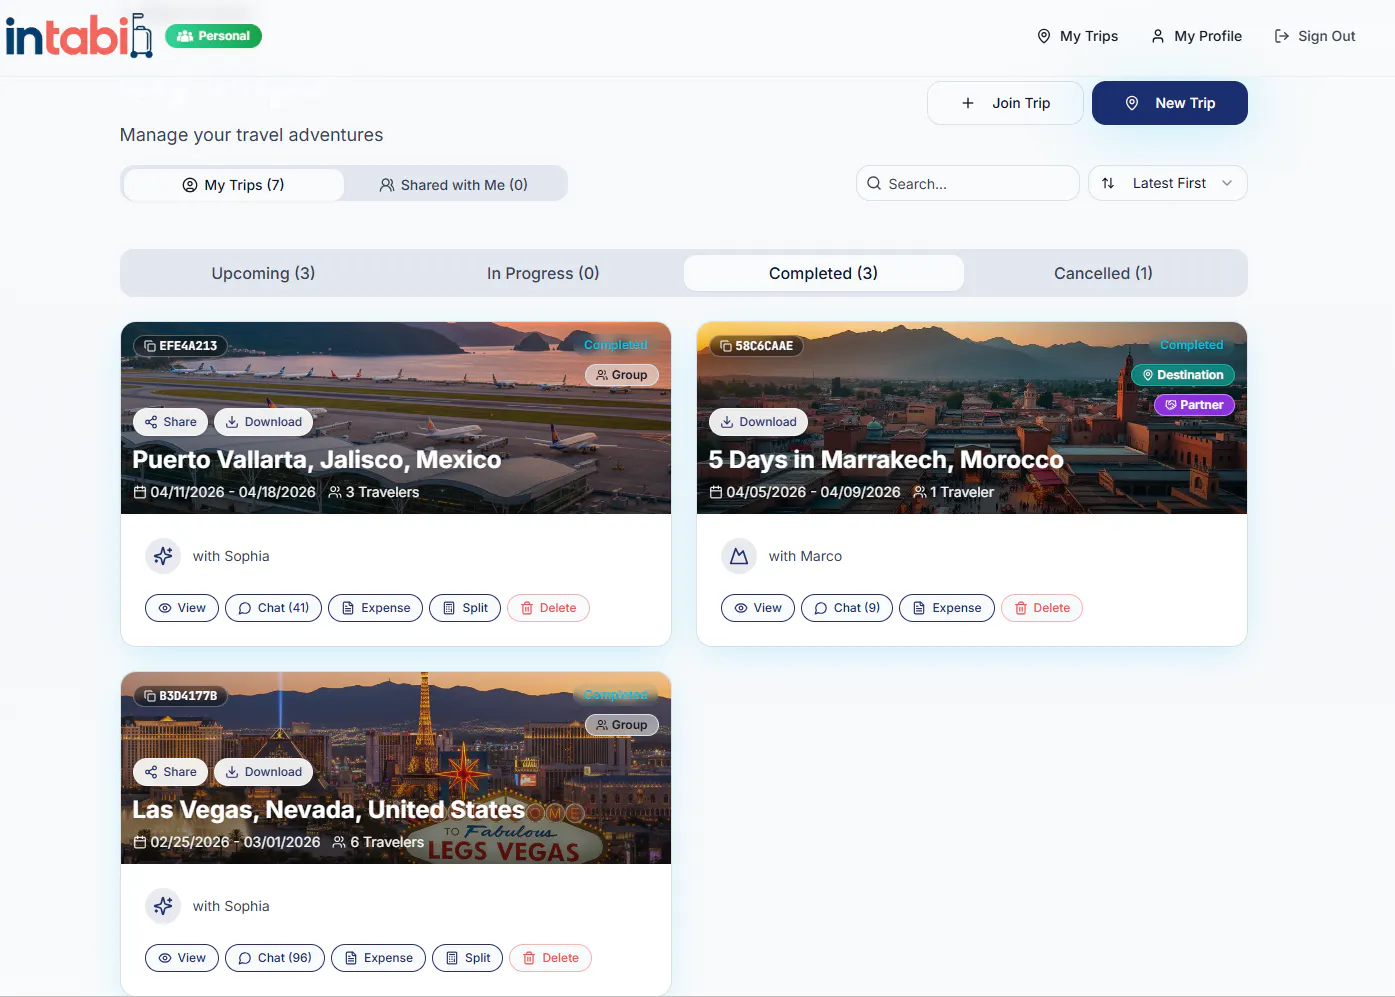Show Upcoming (3) trips
The image size is (1395, 997).
click(x=263, y=273)
